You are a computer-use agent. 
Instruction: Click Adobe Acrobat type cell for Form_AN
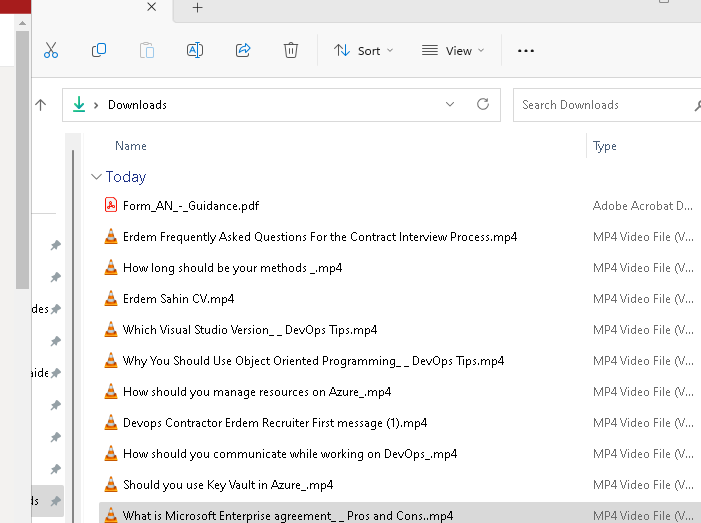click(x=642, y=206)
